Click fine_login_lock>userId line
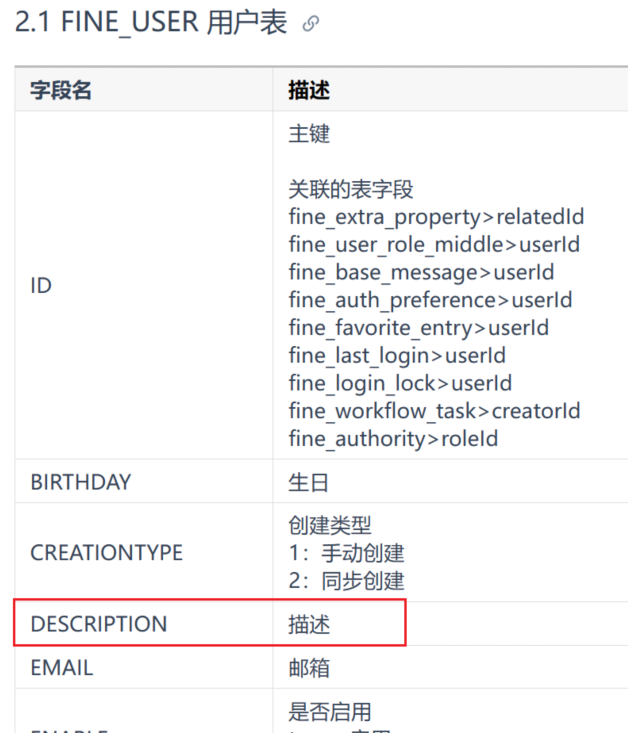628x733 pixels. click(x=400, y=383)
